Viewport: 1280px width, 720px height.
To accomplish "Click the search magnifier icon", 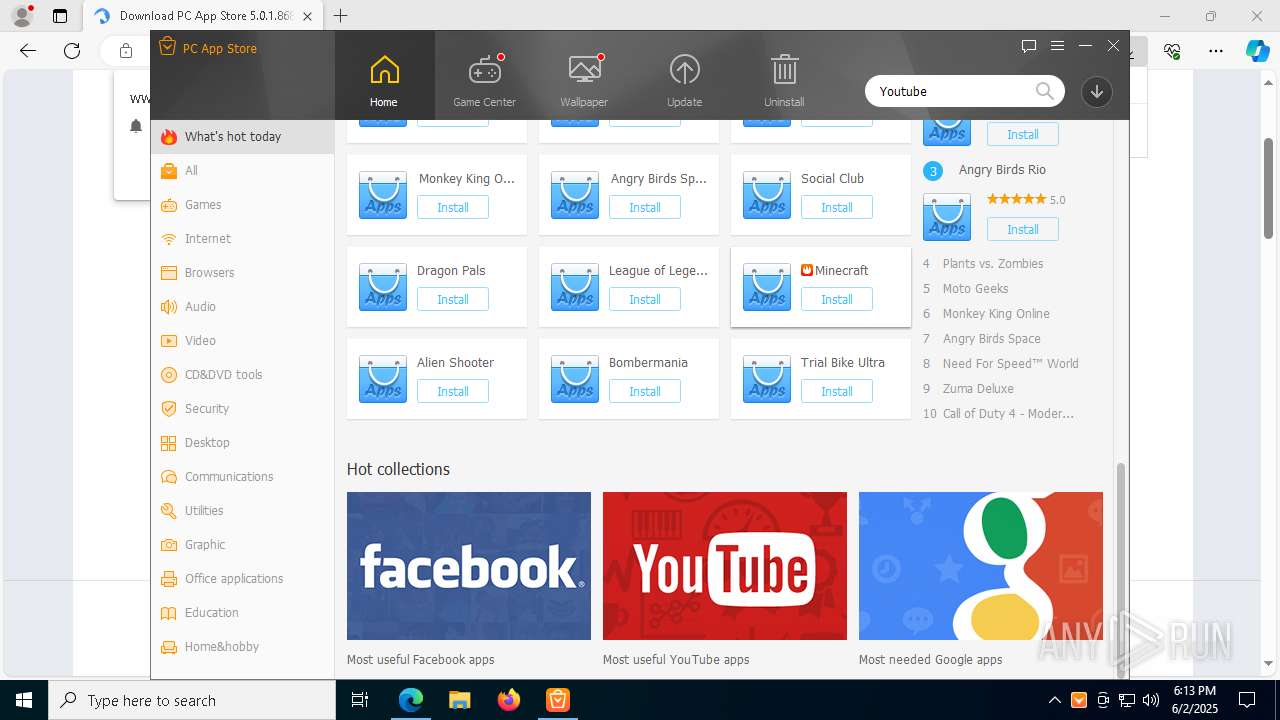I will coord(1044,91).
